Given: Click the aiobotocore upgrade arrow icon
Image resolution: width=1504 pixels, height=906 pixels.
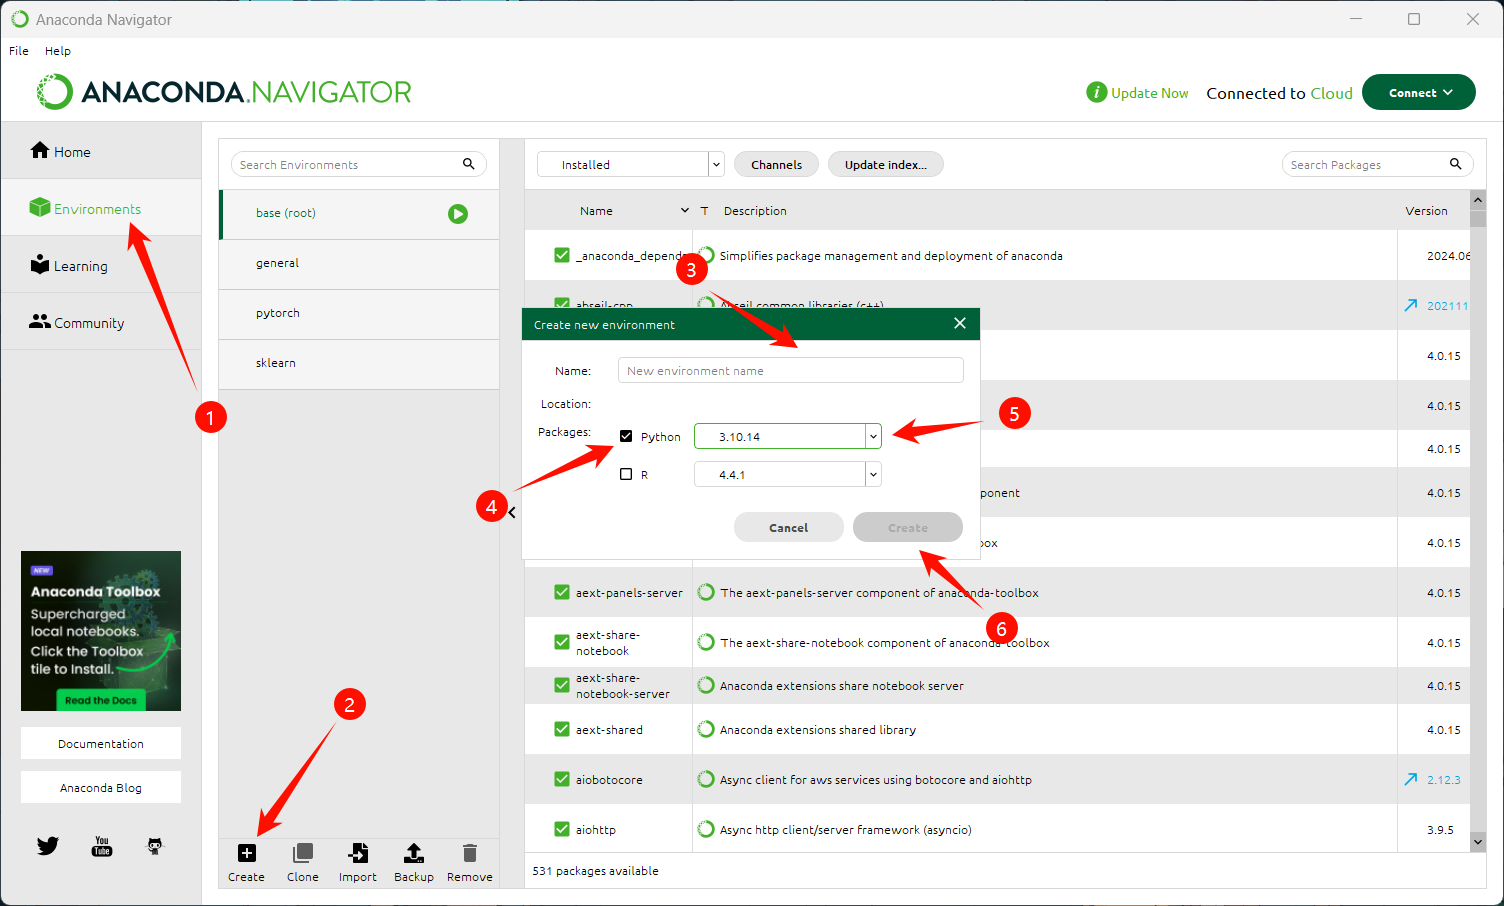Looking at the screenshot, I should pyautogui.click(x=1411, y=779).
